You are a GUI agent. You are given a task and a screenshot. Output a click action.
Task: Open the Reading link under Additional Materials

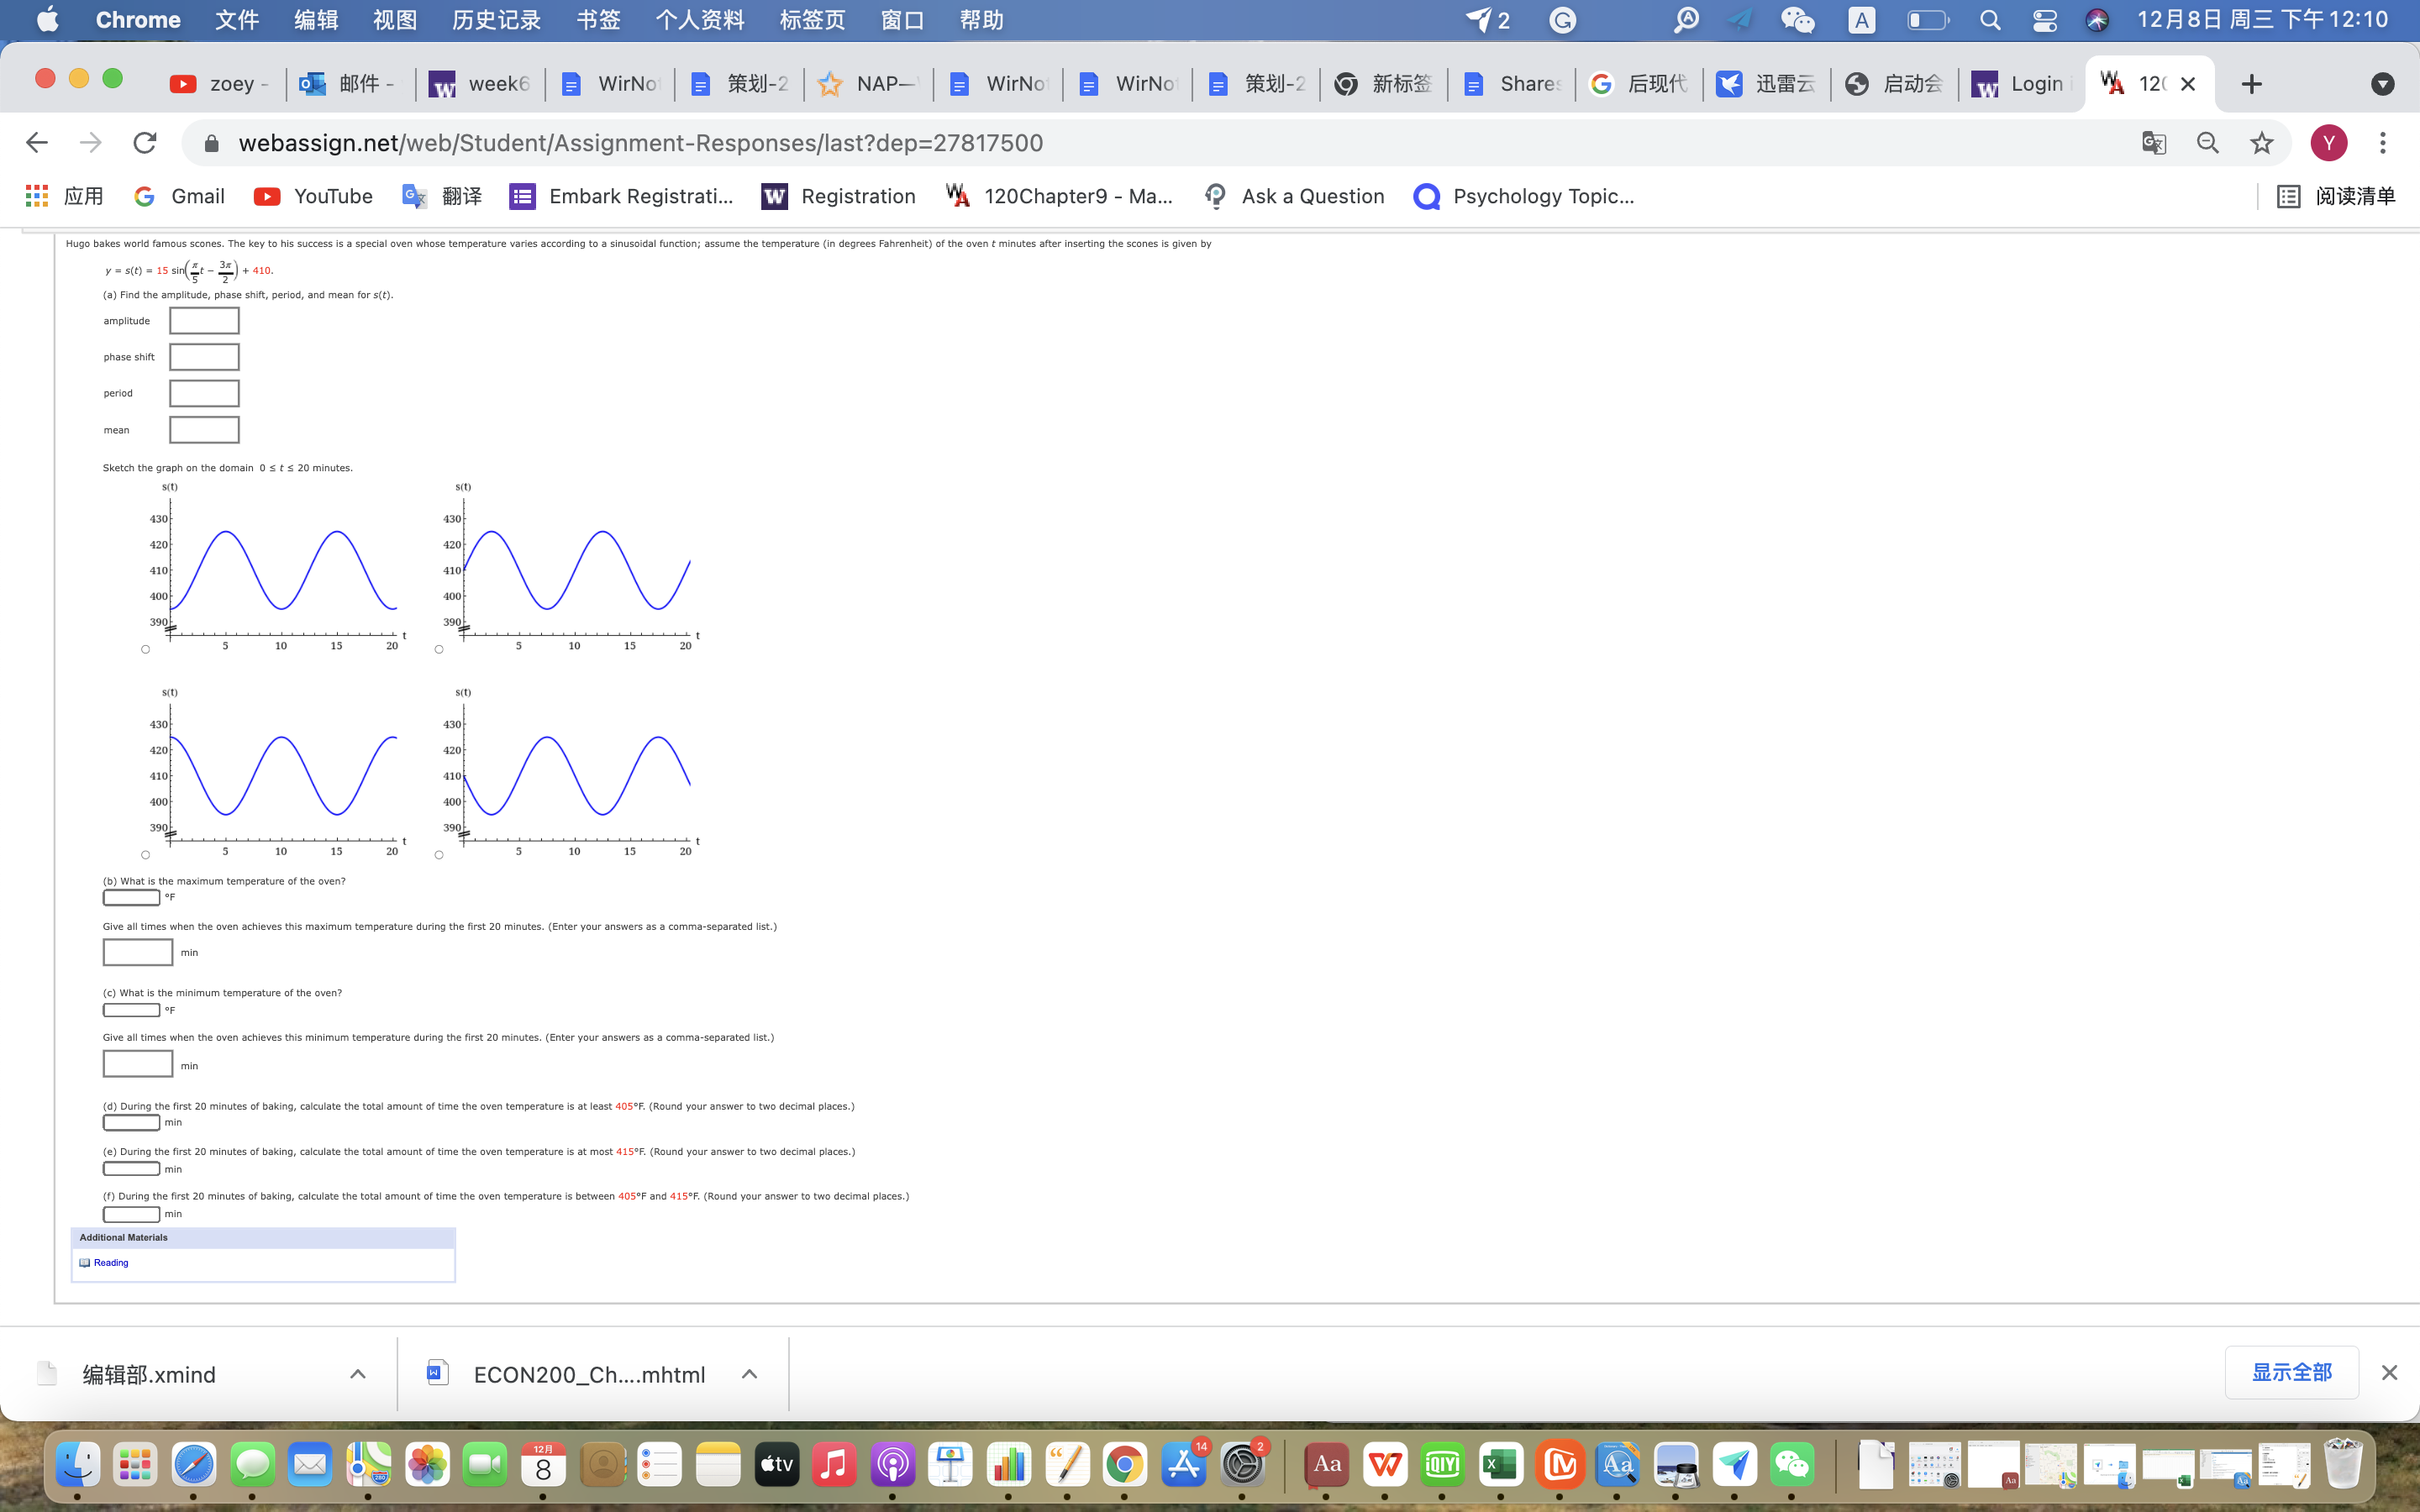pos(110,1262)
